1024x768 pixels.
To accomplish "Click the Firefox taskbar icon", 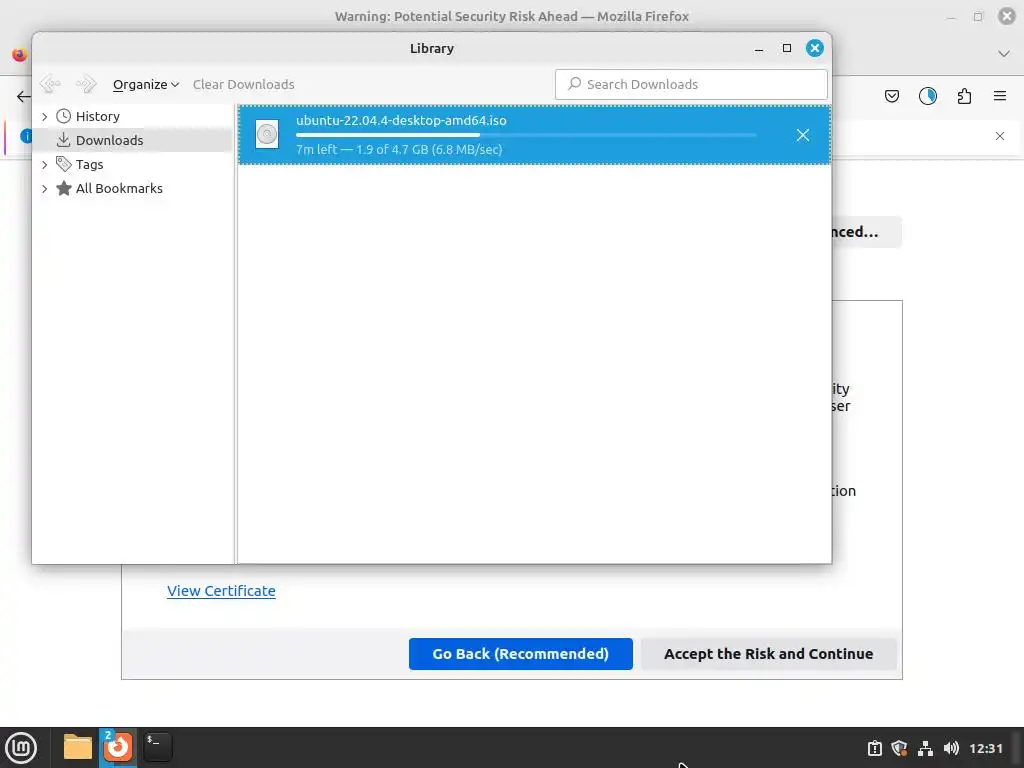I will tap(118, 747).
